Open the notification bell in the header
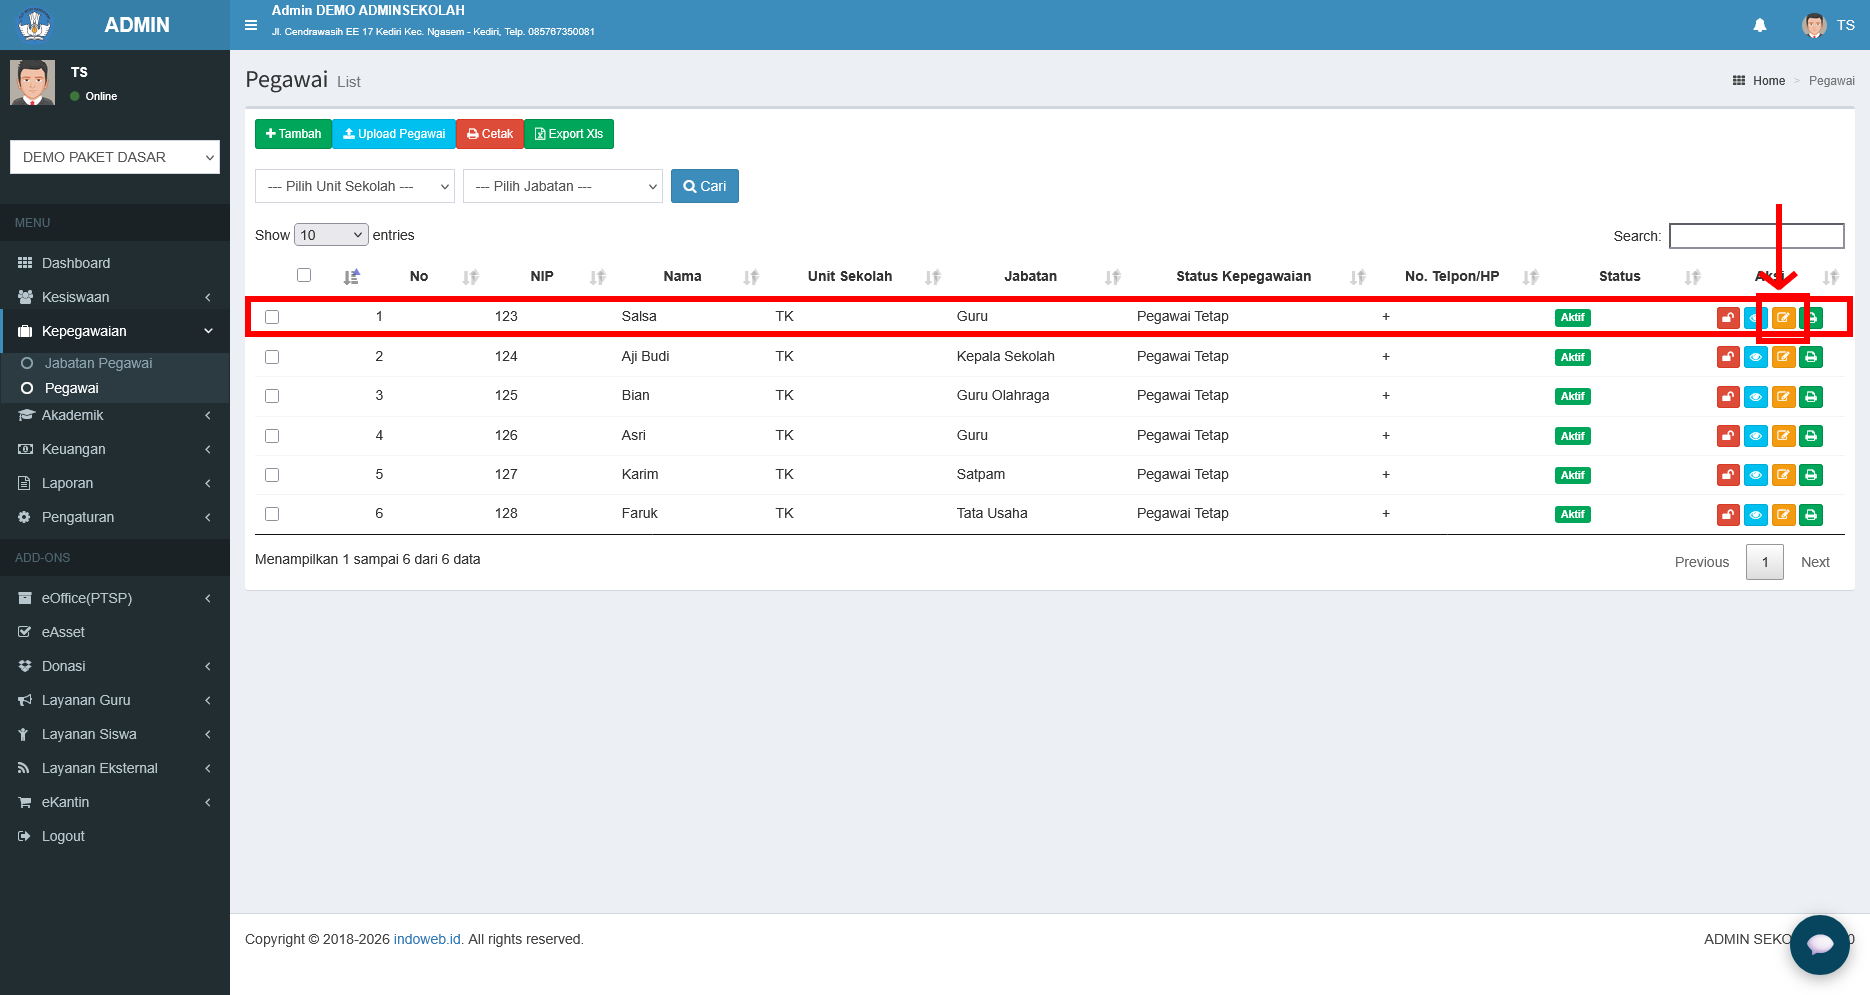 pyautogui.click(x=1760, y=25)
